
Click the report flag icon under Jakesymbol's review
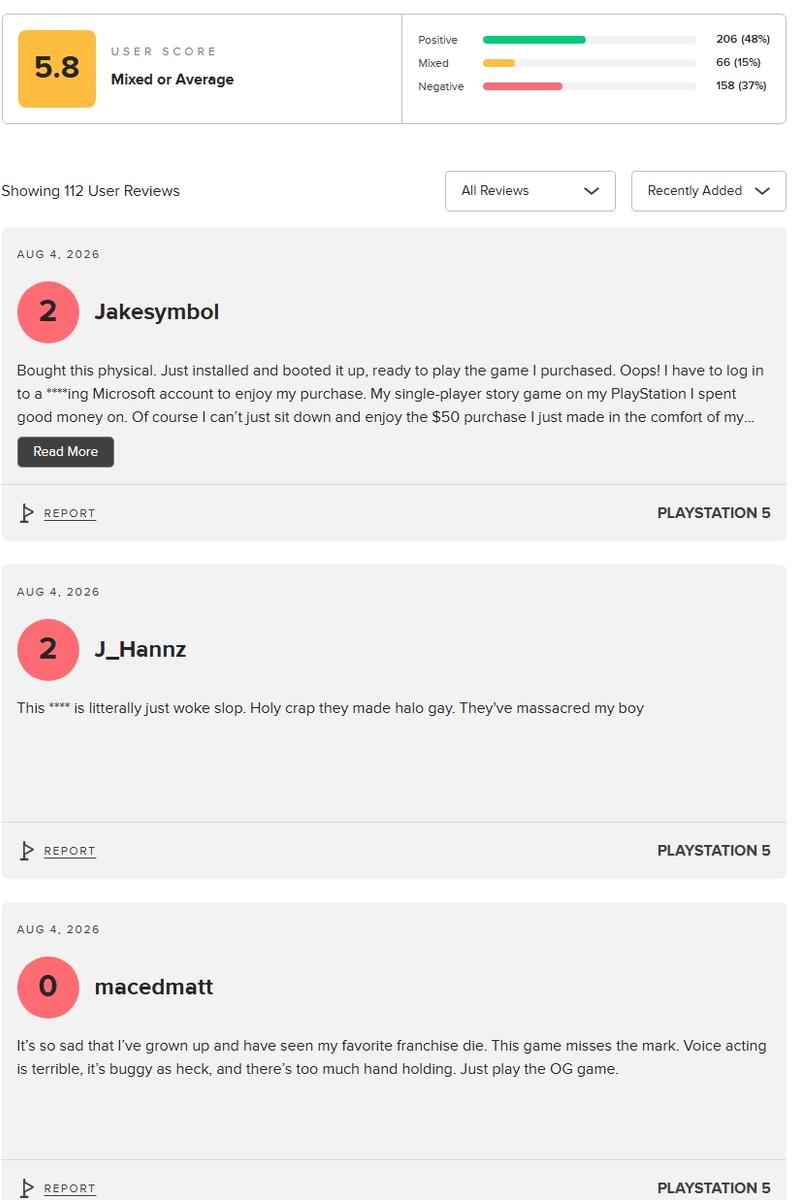pos(27,513)
